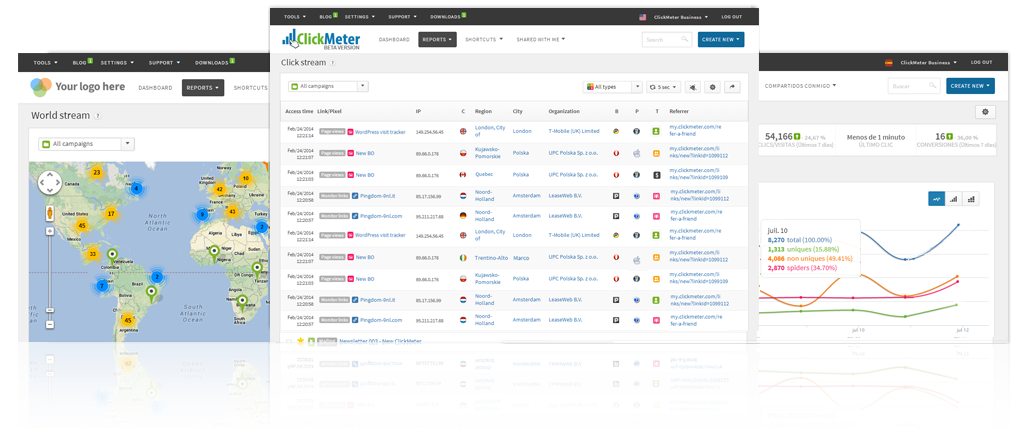Click the Search field in center window
The image size is (1026, 428).
[665, 39]
